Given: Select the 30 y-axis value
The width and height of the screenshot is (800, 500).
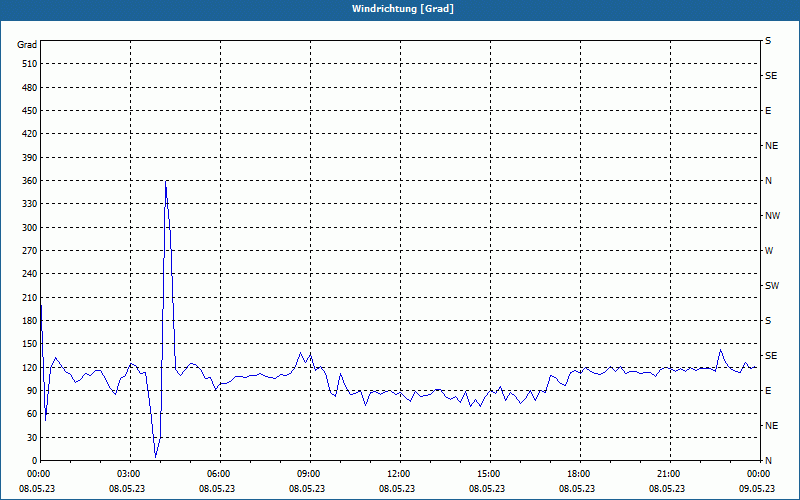Looking at the screenshot, I should point(32,438).
